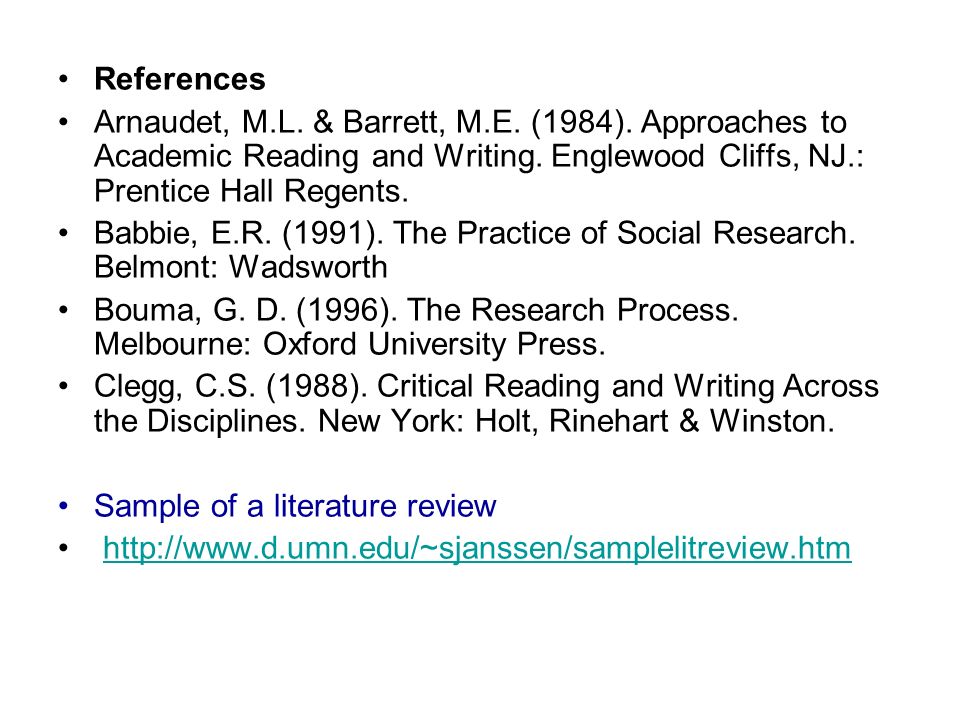Click the Melbourne: Oxford University Press text

350,344
